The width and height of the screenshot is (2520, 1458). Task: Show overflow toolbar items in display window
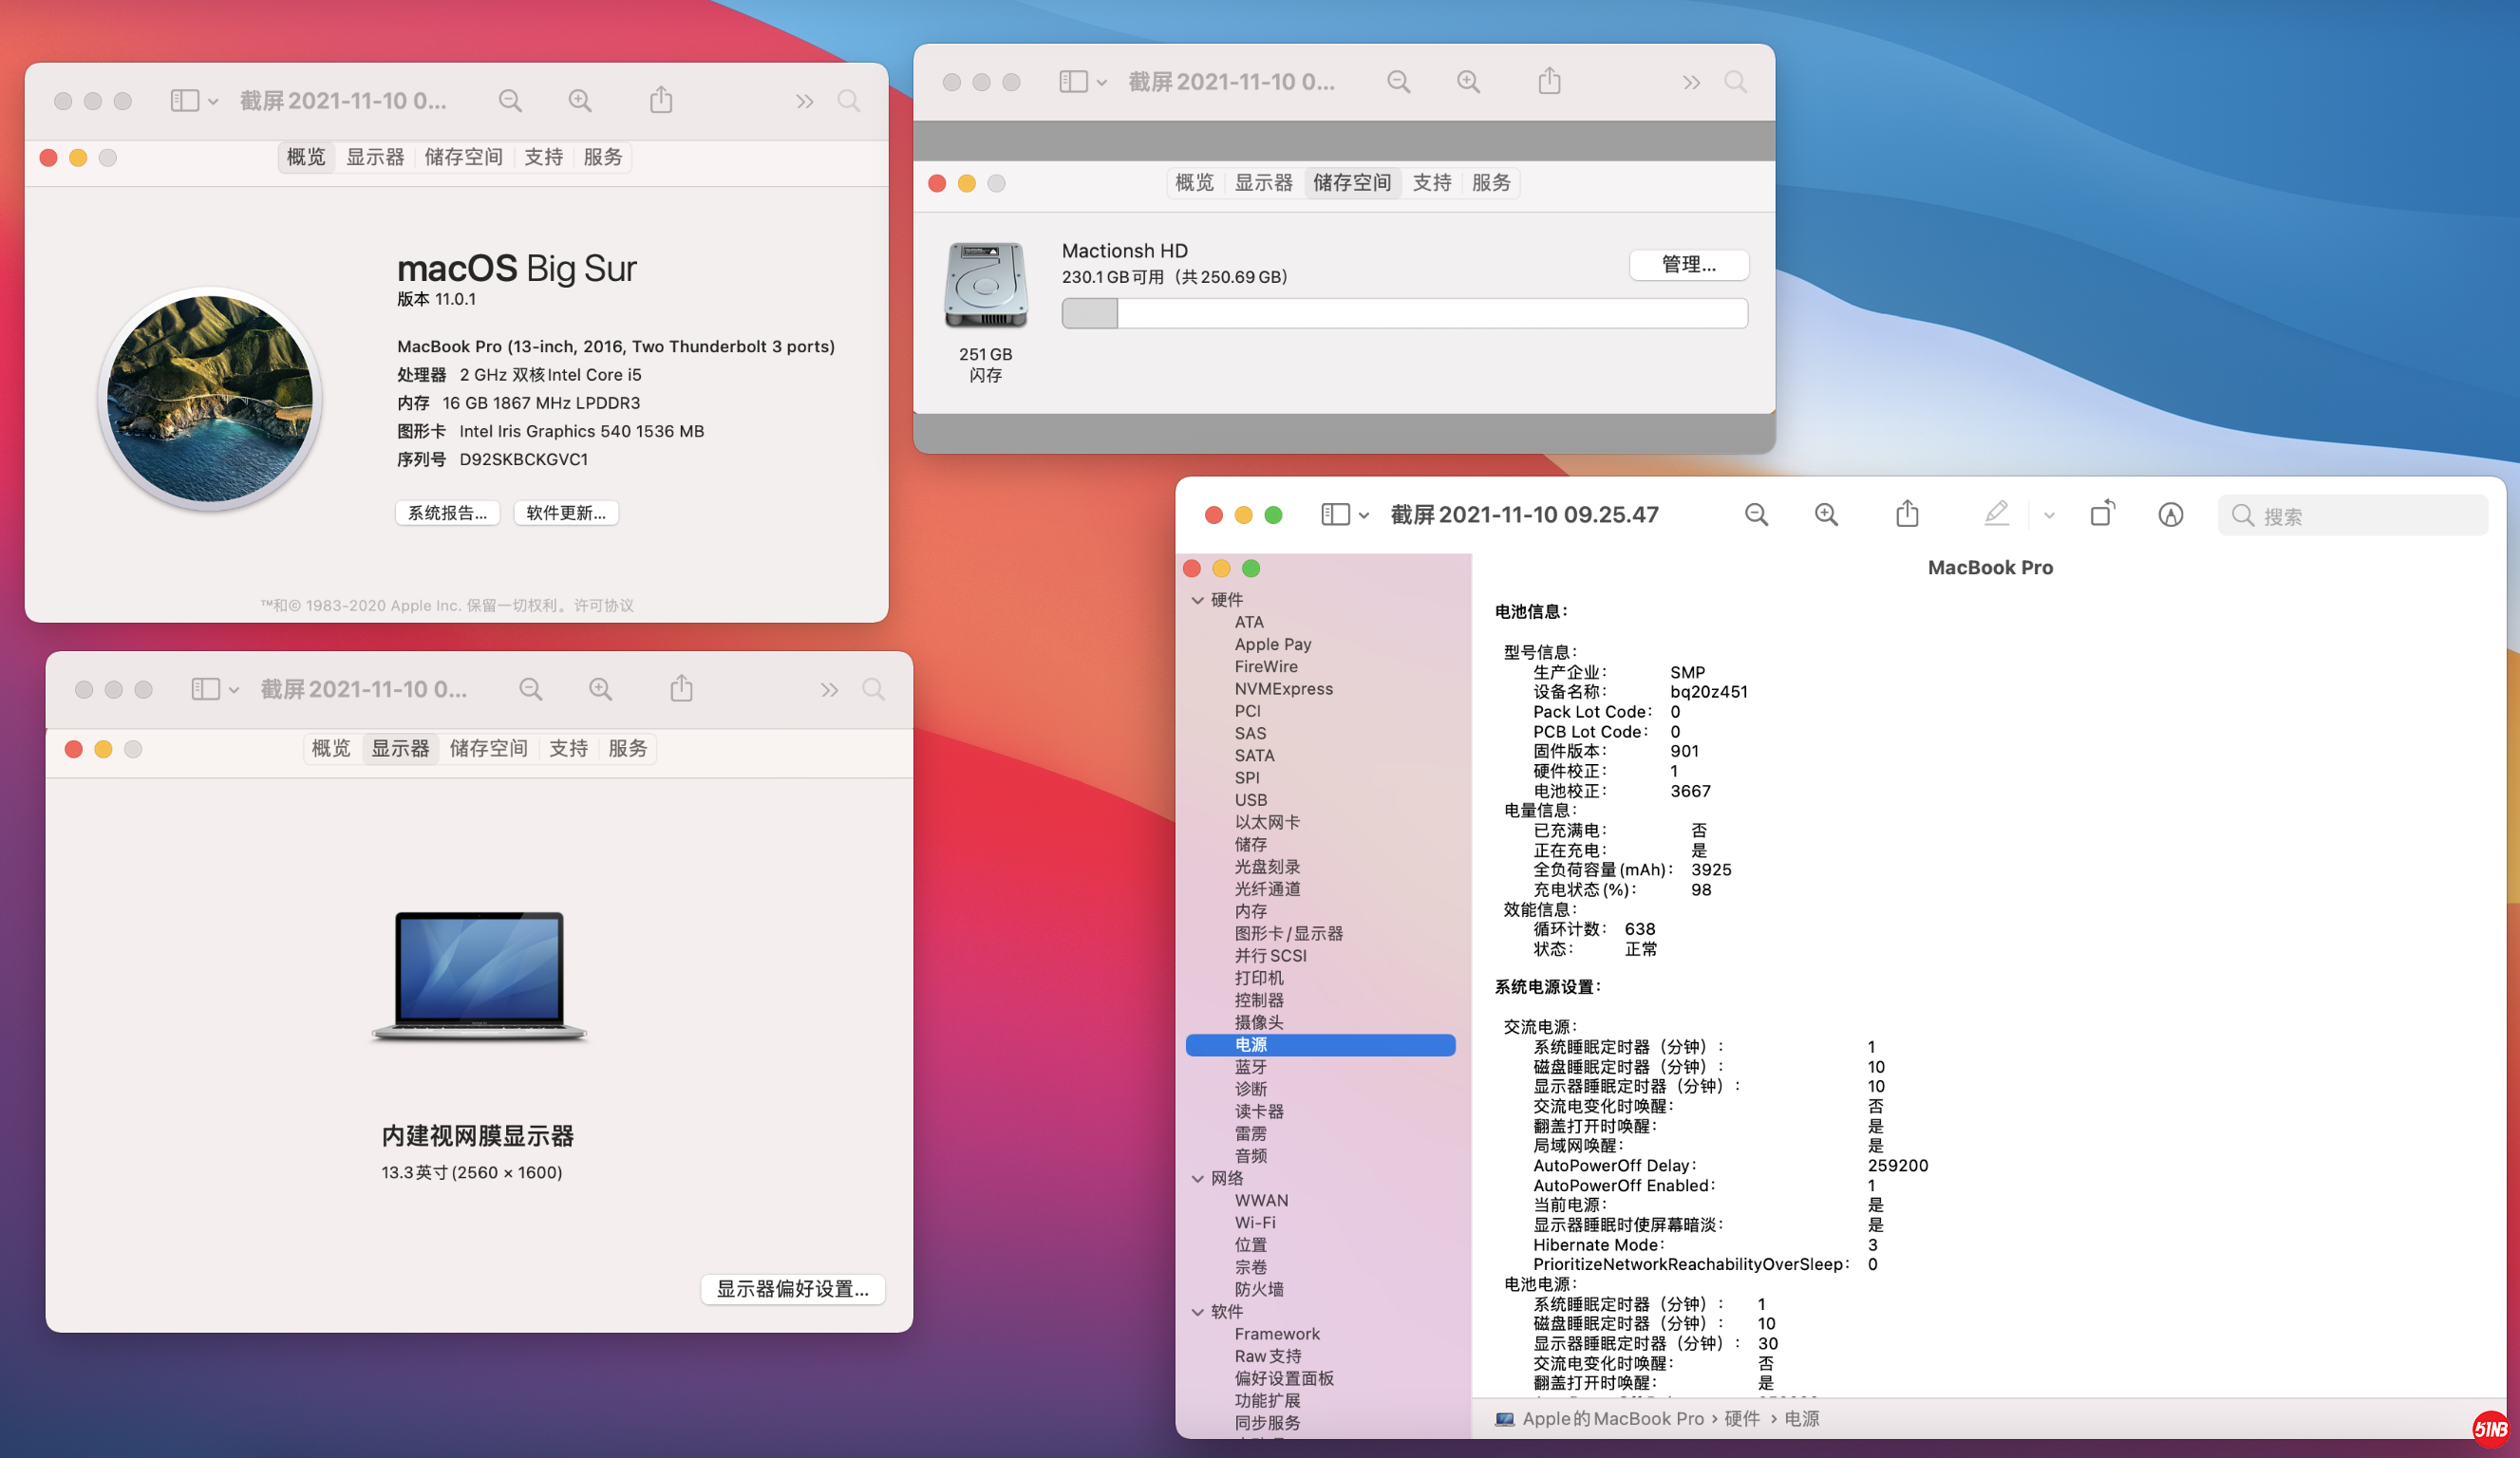tap(829, 690)
